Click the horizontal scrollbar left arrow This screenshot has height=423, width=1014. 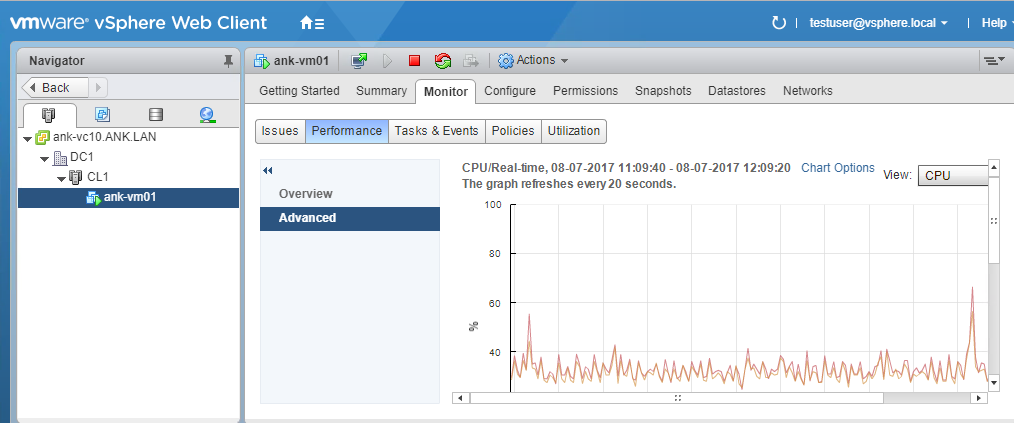coord(460,398)
